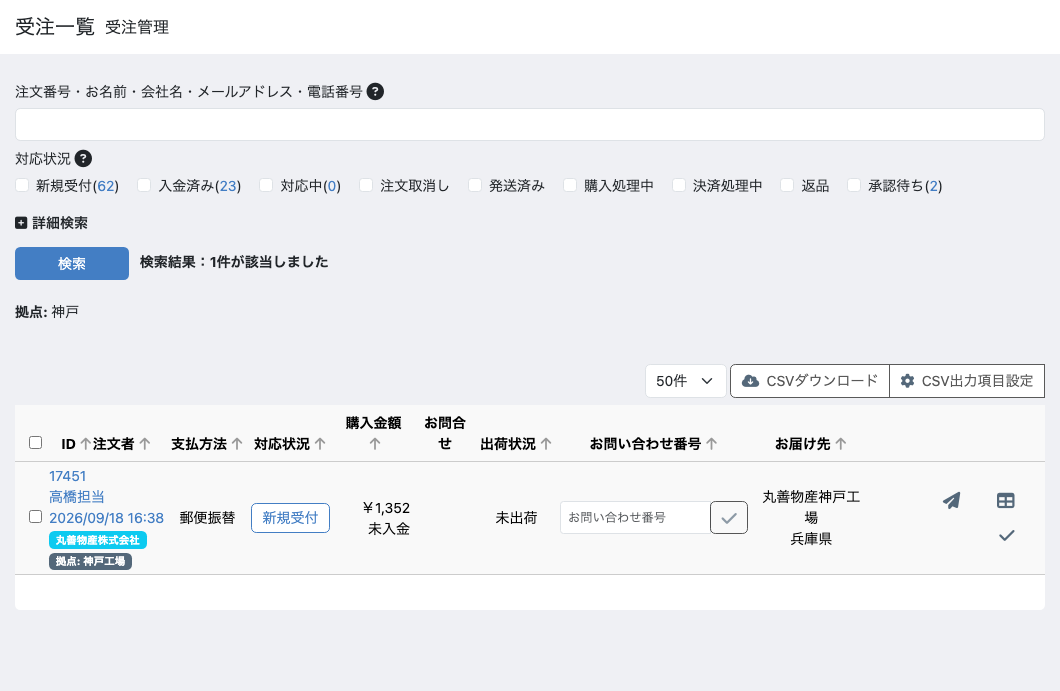The height and width of the screenshot is (691, 1060).
Task: Open the 高橋担当 orderer link
Action: [77, 497]
